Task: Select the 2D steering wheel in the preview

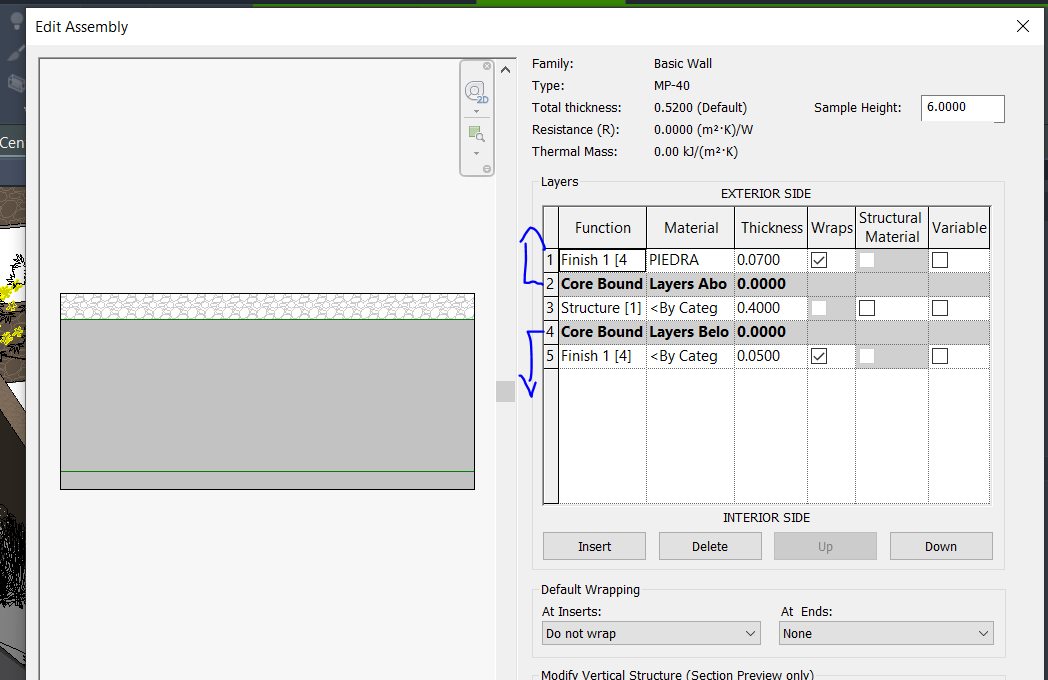Action: pyautogui.click(x=474, y=90)
